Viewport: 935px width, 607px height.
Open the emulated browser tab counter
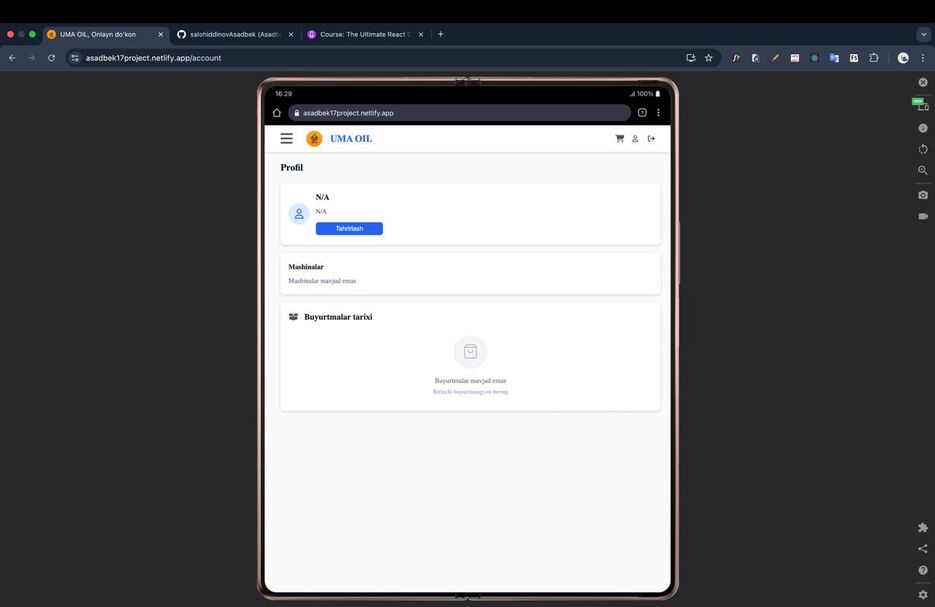[642, 113]
